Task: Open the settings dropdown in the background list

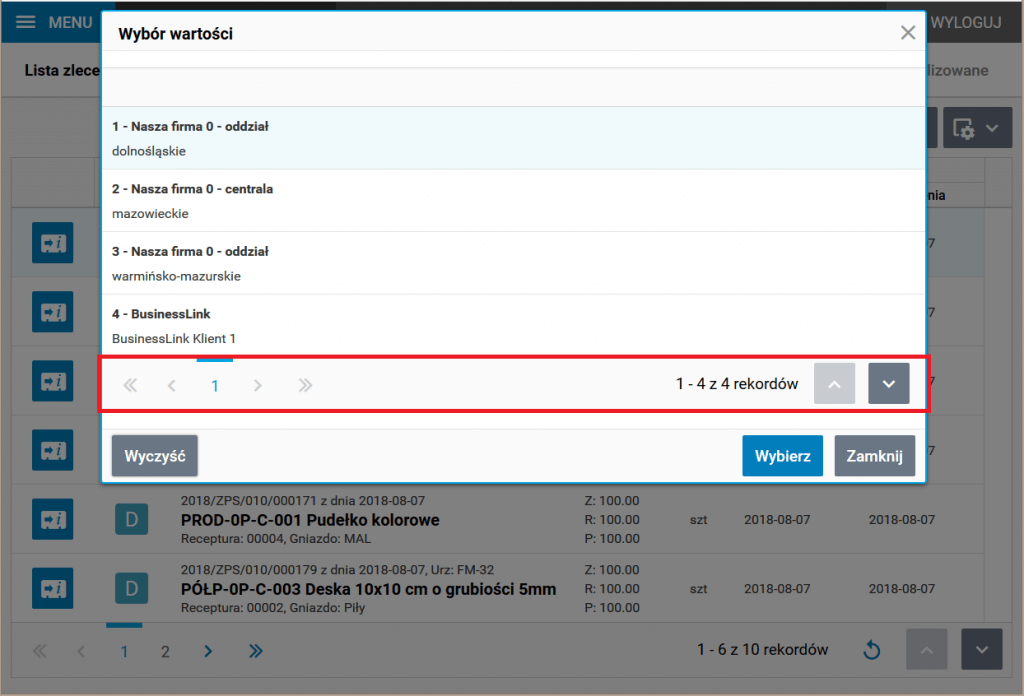Action: [978, 128]
